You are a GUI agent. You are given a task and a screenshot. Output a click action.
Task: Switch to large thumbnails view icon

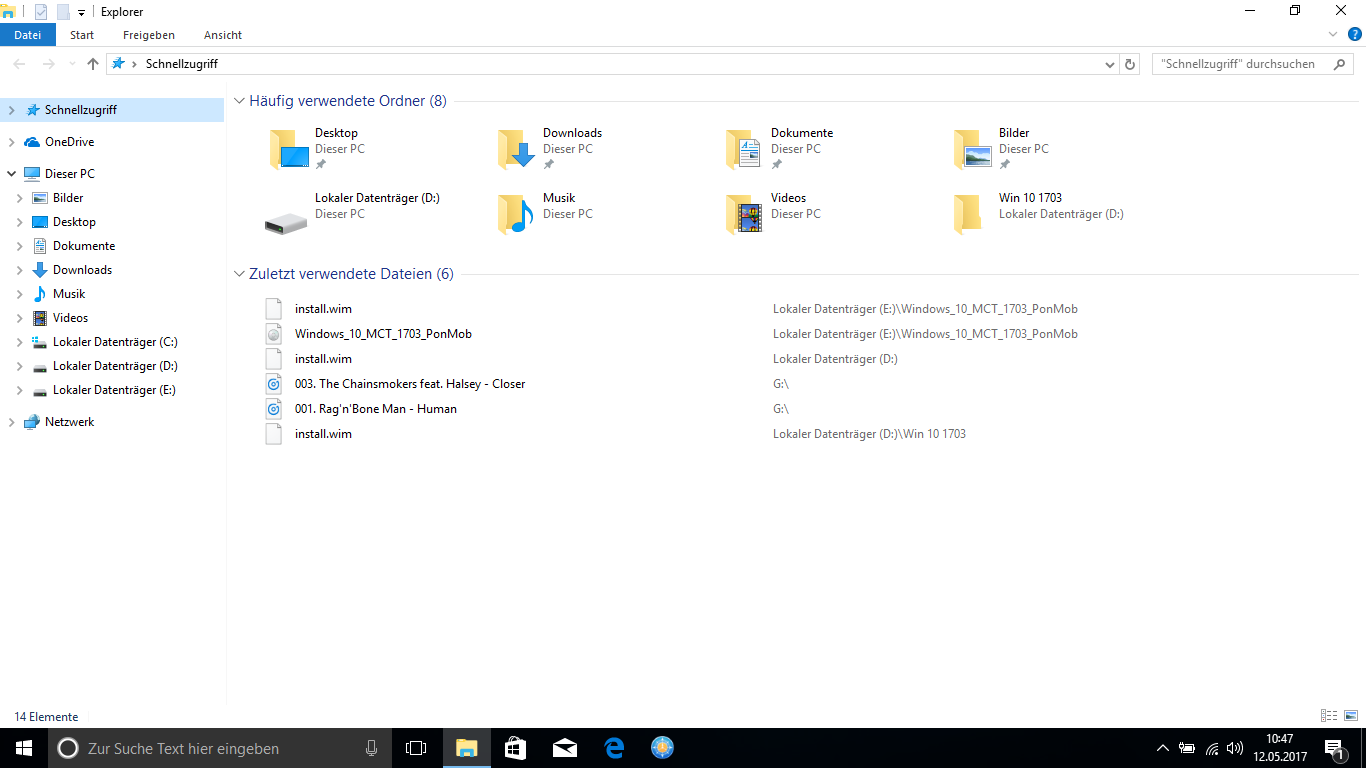(x=1351, y=716)
